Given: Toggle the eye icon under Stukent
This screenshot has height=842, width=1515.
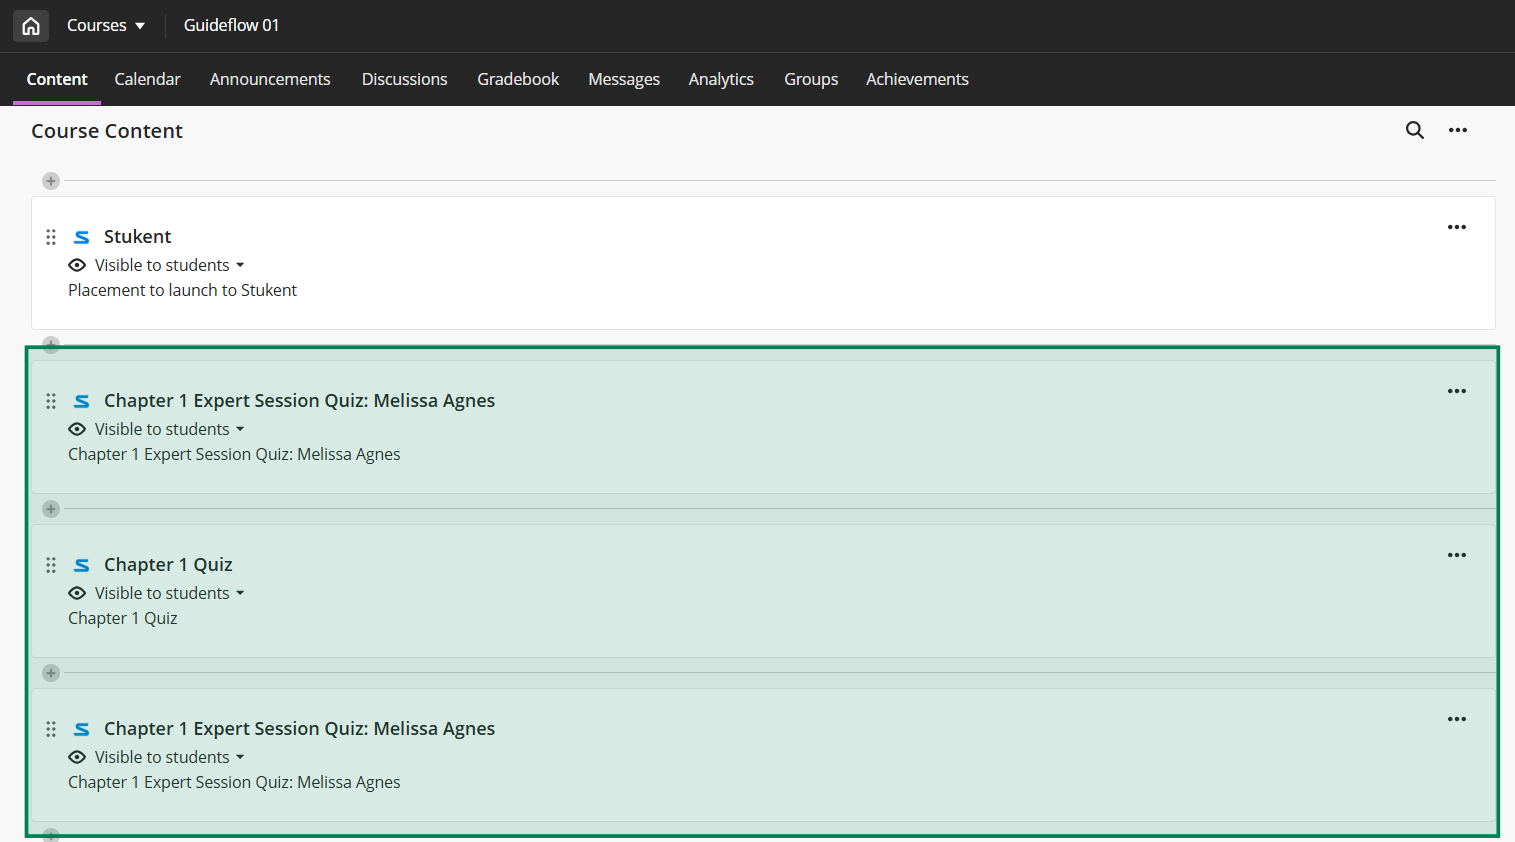Looking at the screenshot, I should tap(77, 265).
